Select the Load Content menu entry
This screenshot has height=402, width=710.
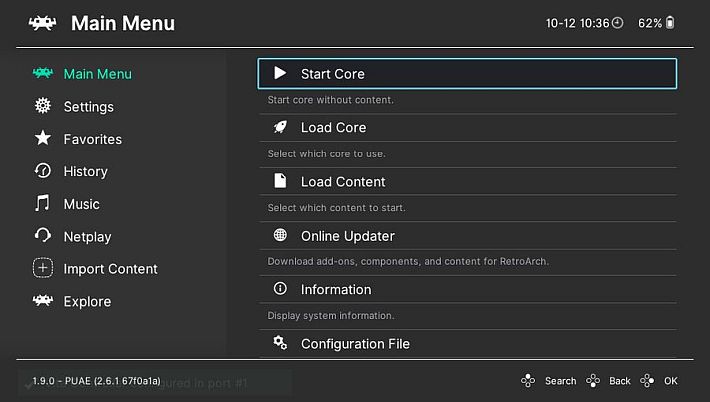pyautogui.click(x=468, y=182)
